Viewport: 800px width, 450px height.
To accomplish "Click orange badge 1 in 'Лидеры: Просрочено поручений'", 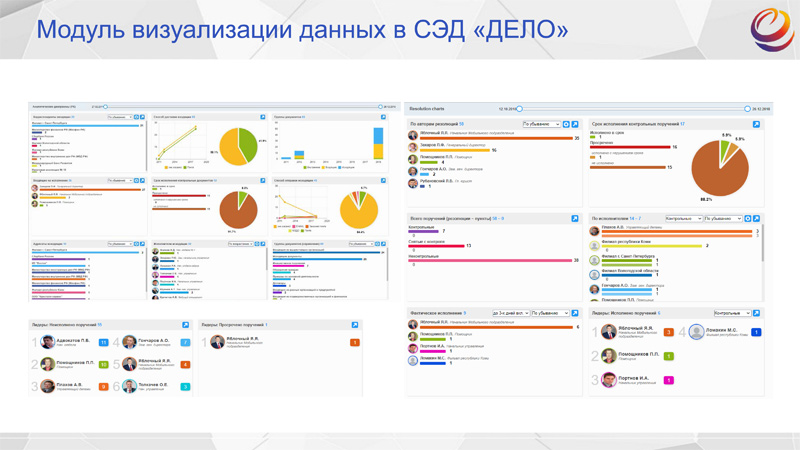I will (x=355, y=342).
